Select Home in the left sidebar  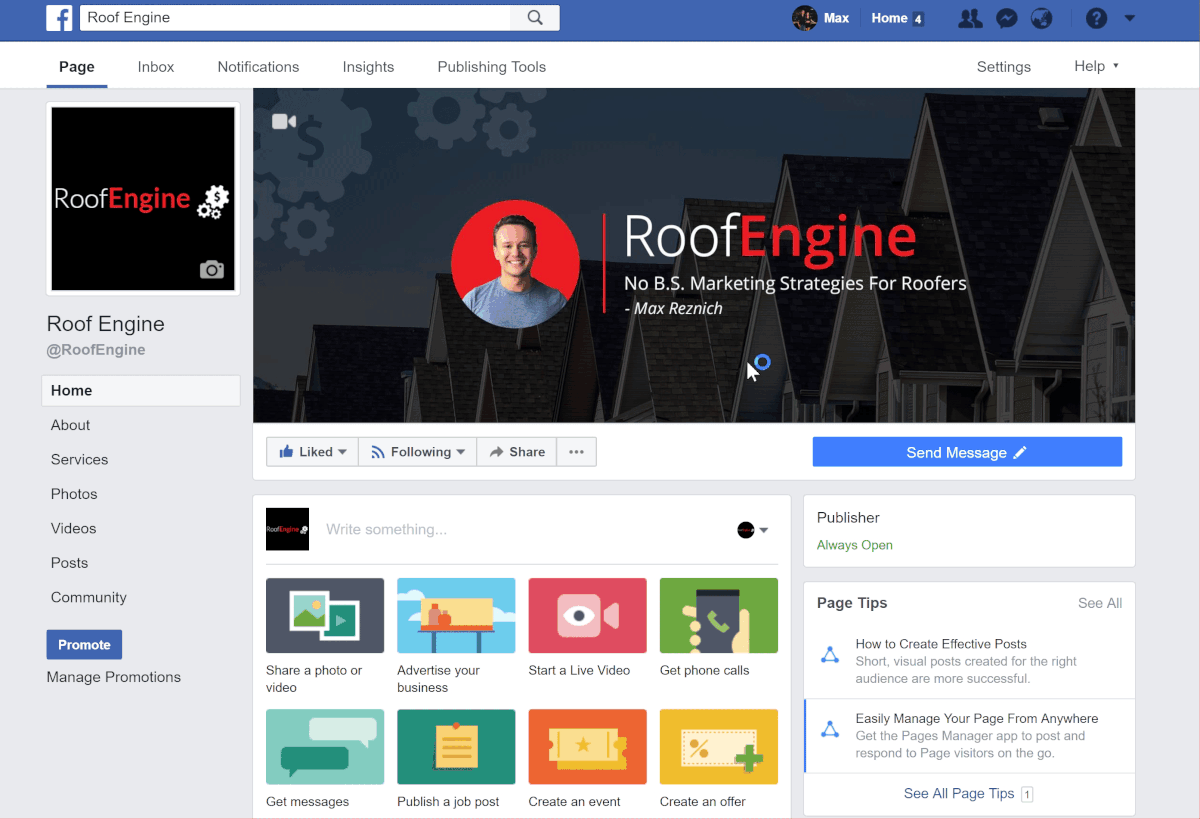click(141, 391)
